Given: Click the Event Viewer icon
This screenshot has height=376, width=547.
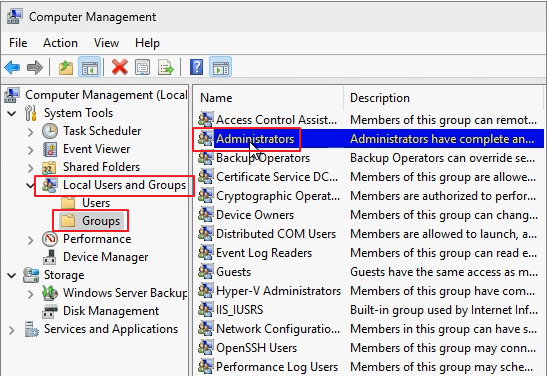Looking at the screenshot, I should tap(50, 149).
